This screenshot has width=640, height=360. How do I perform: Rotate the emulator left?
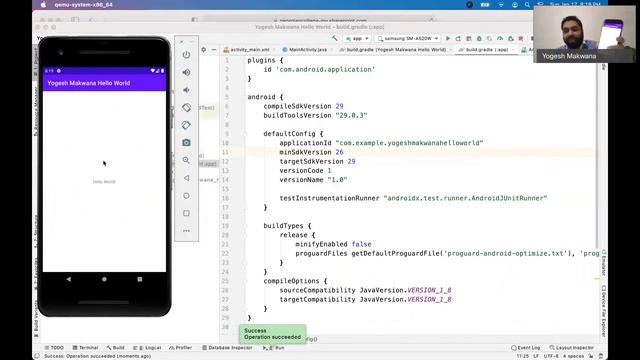(x=186, y=107)
